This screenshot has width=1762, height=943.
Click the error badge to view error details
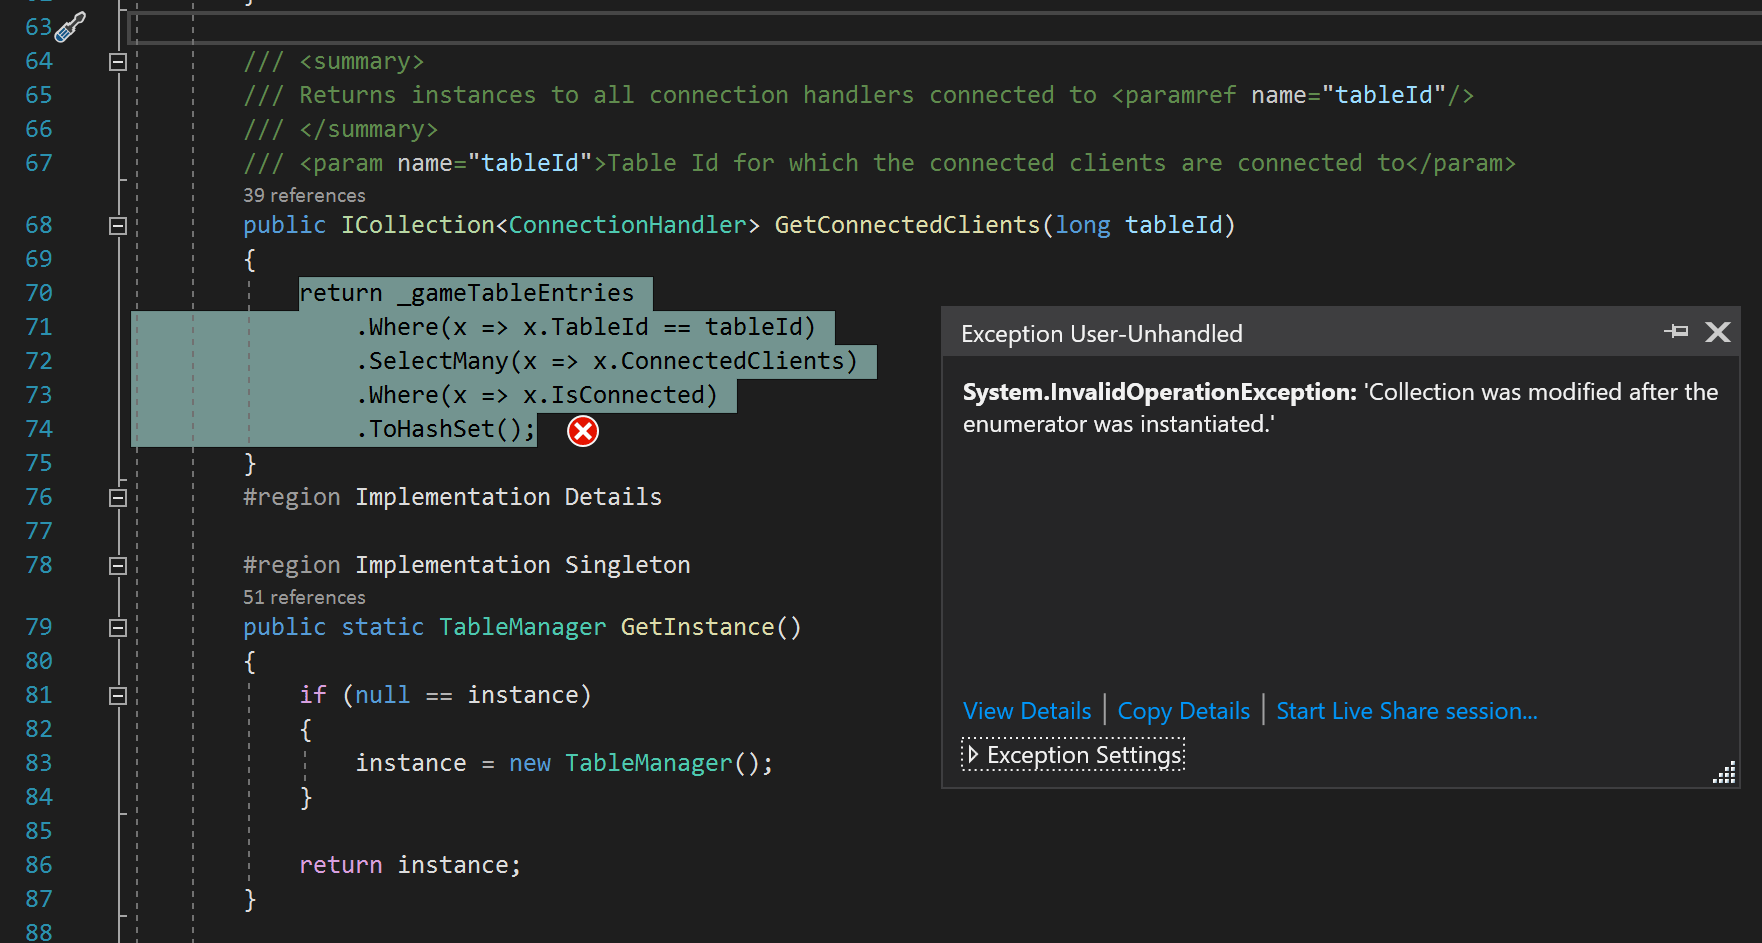(582, 431)
